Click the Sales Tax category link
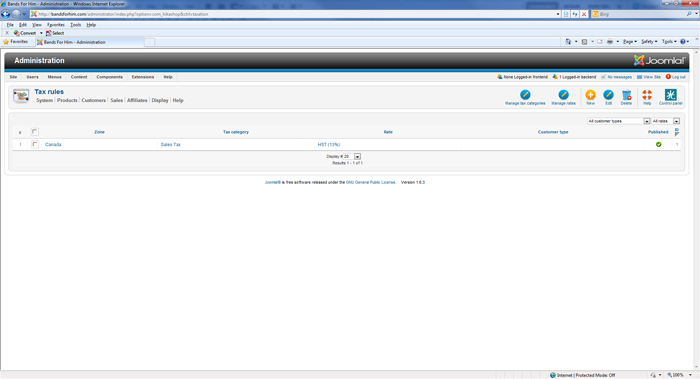The height and width of the screenshot is (379, 700). [171, 145]
